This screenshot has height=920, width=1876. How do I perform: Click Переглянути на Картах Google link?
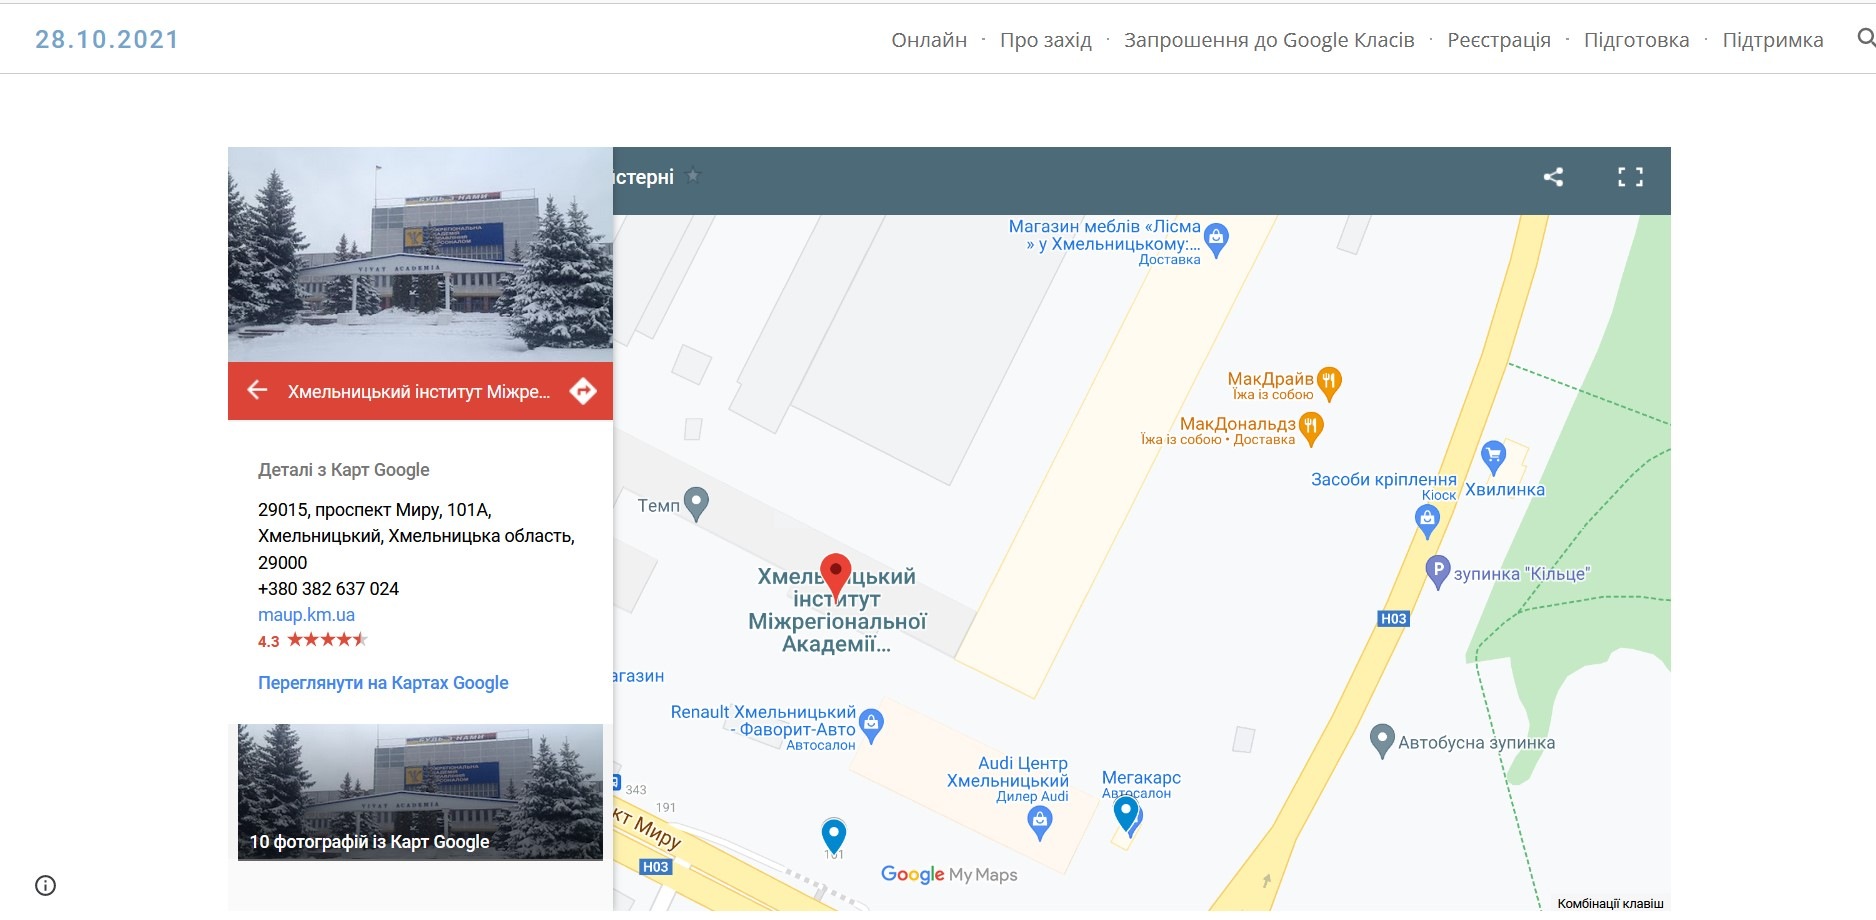pos(383,683)
